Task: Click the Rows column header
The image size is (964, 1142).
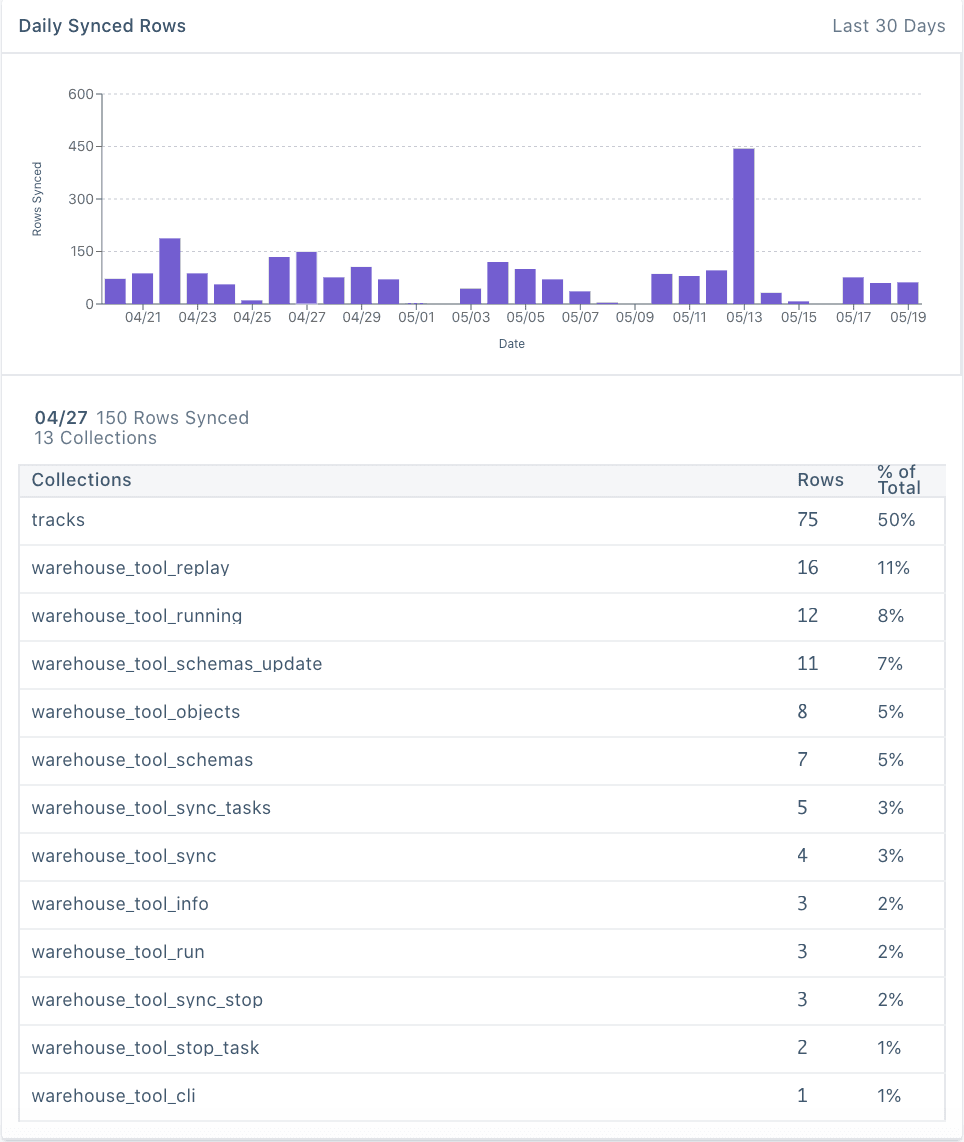Action: (820, 480)
